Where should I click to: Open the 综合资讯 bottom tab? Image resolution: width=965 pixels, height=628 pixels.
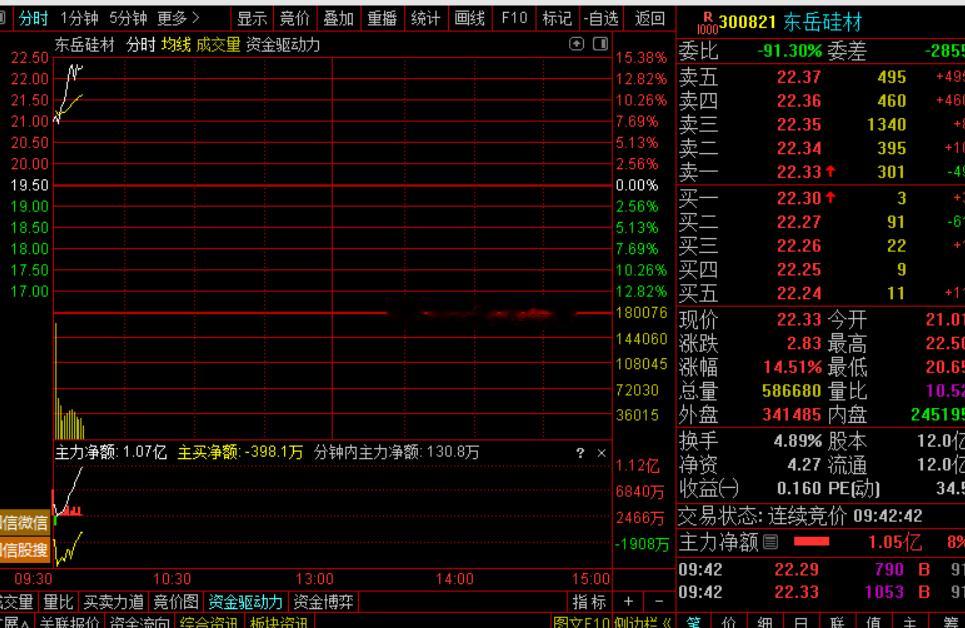[x=209, y=622]
